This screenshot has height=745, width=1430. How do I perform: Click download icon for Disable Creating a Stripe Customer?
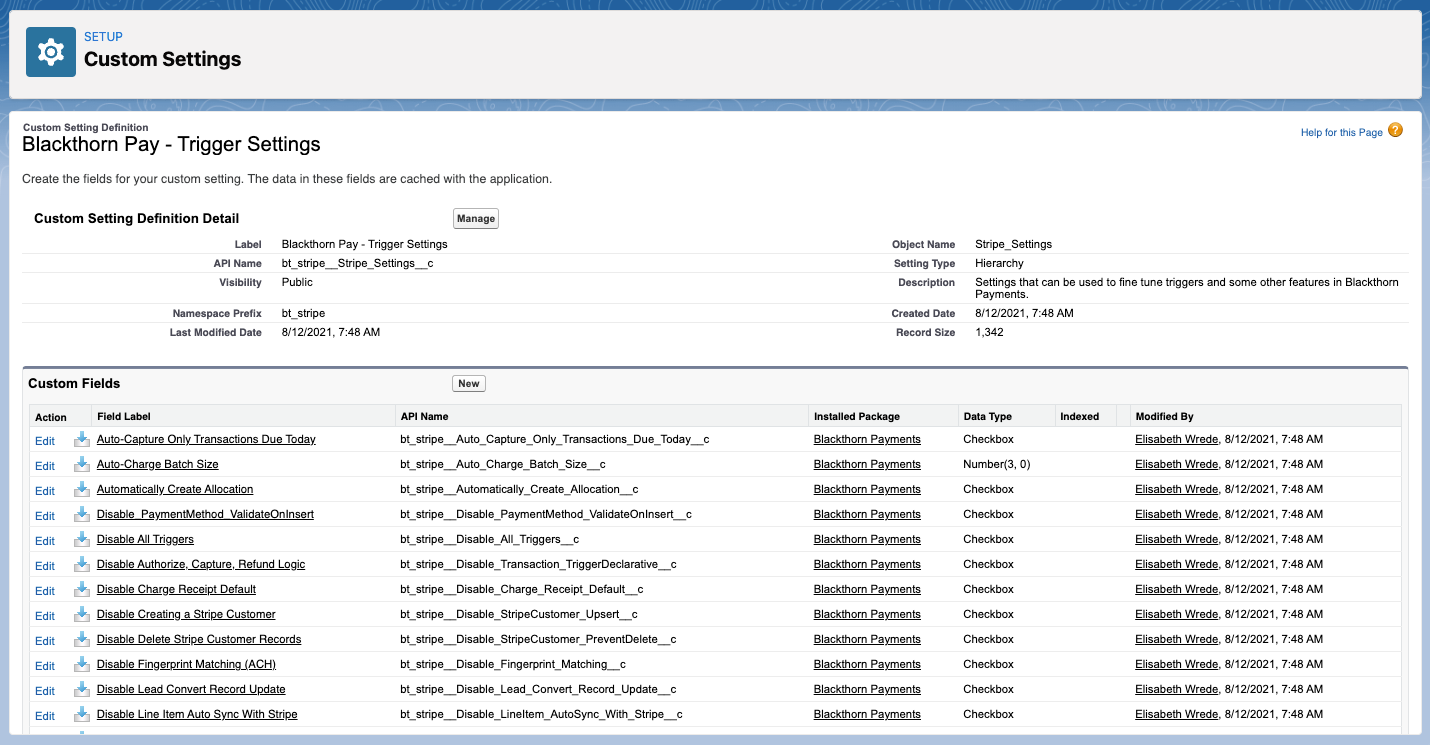(81, 614)
